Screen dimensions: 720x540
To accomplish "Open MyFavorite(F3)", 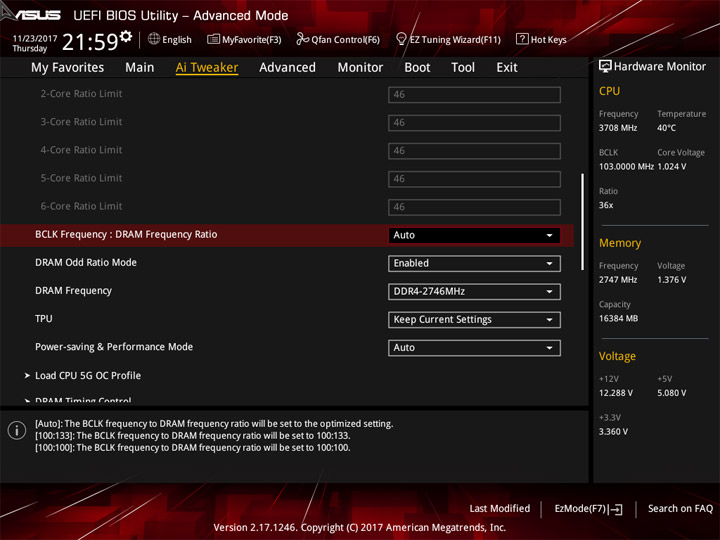I will coord(244,39).
